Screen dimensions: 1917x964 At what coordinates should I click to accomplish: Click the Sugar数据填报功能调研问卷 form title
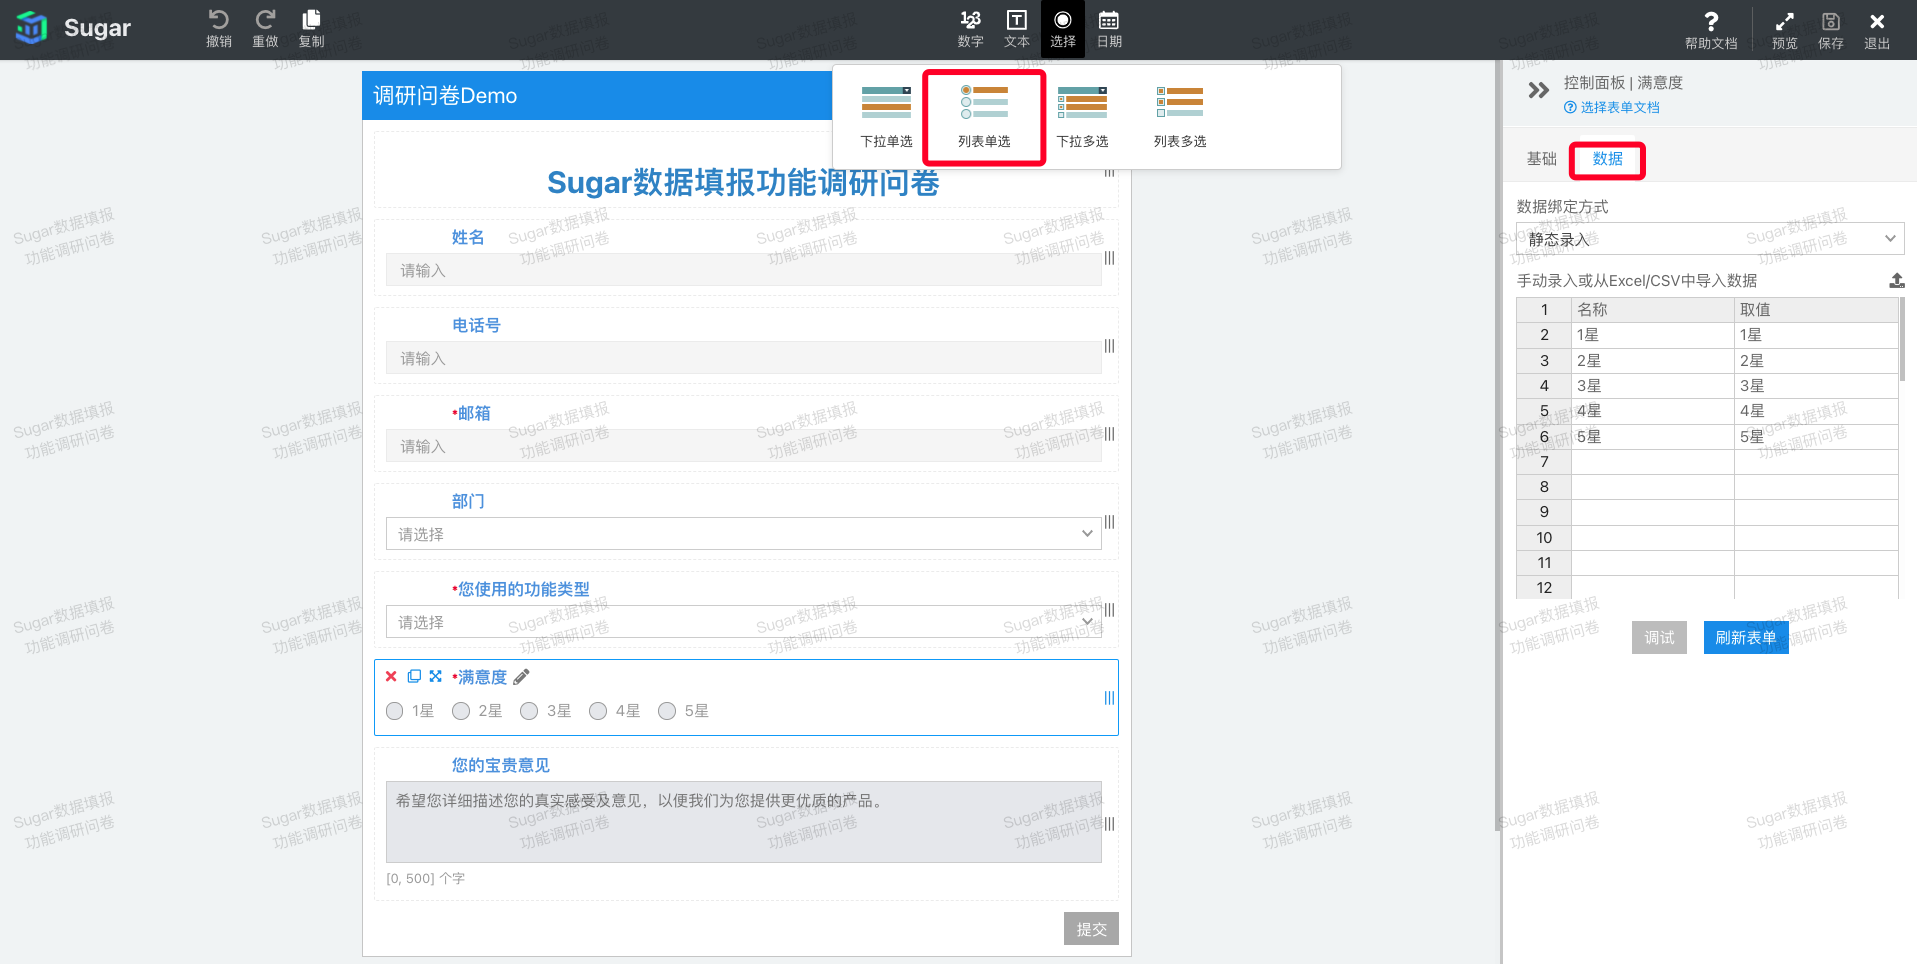point(743,182)
